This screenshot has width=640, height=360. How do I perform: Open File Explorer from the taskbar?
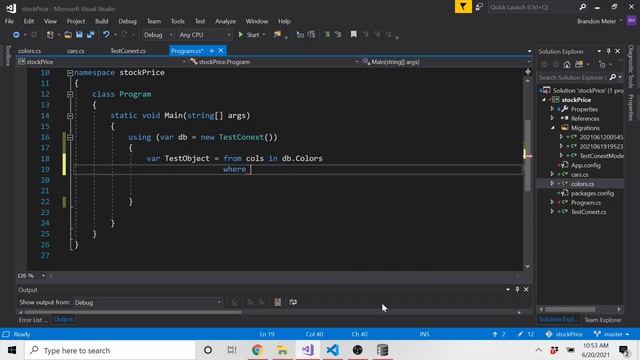(282, 350)
